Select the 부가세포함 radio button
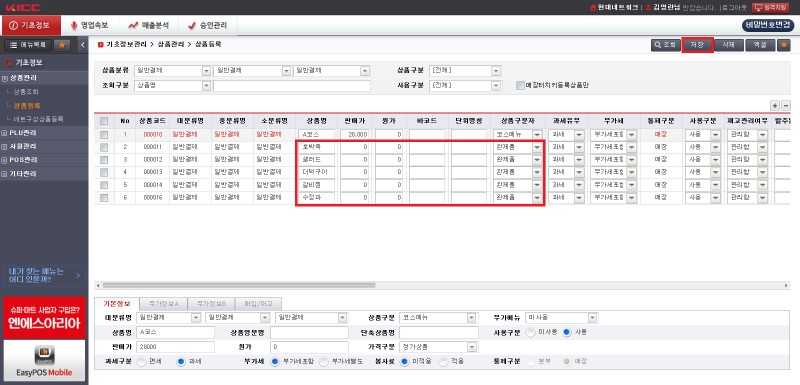 point(274,361)
